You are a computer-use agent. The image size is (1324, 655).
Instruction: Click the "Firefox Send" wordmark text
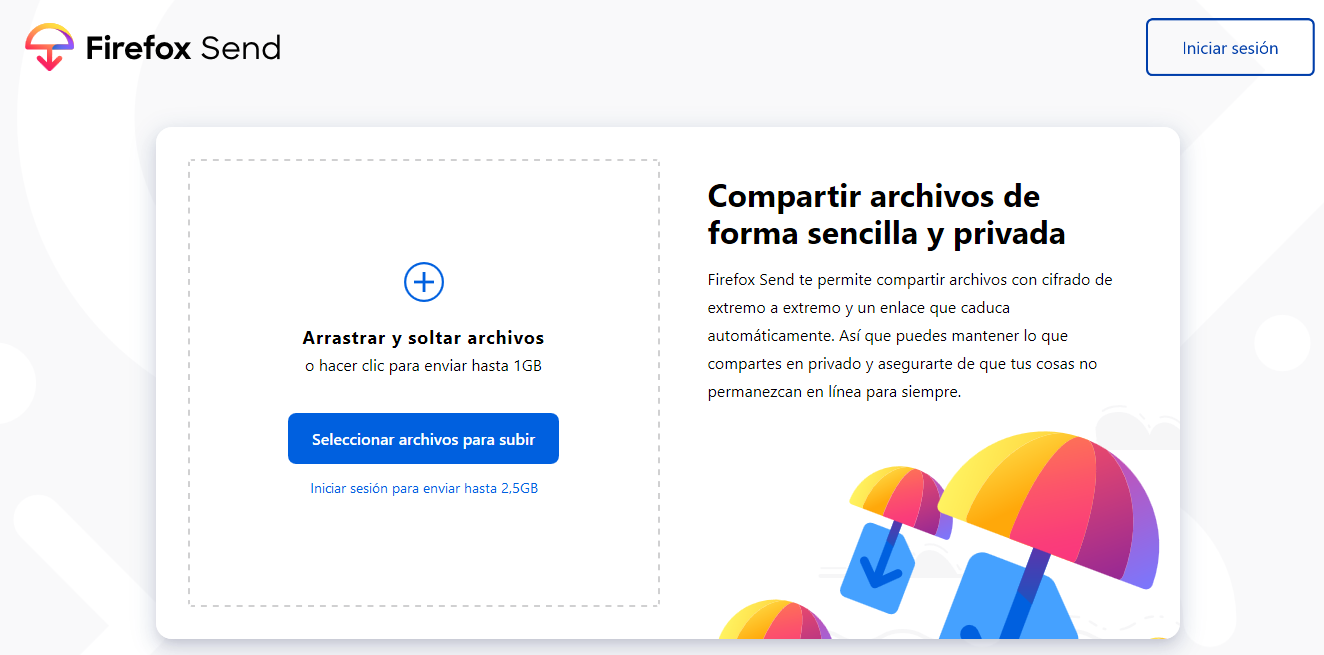coord(183,48)
